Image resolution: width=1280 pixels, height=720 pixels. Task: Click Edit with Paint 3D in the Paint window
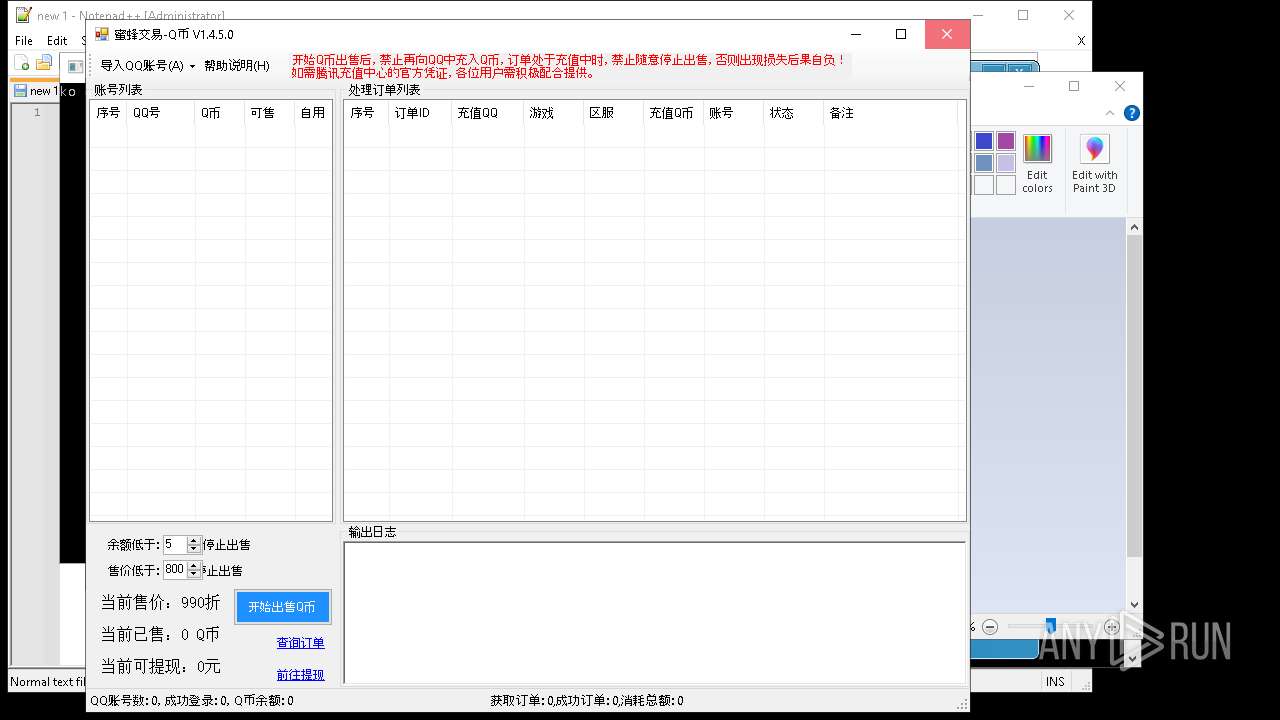coord(1095,164)
